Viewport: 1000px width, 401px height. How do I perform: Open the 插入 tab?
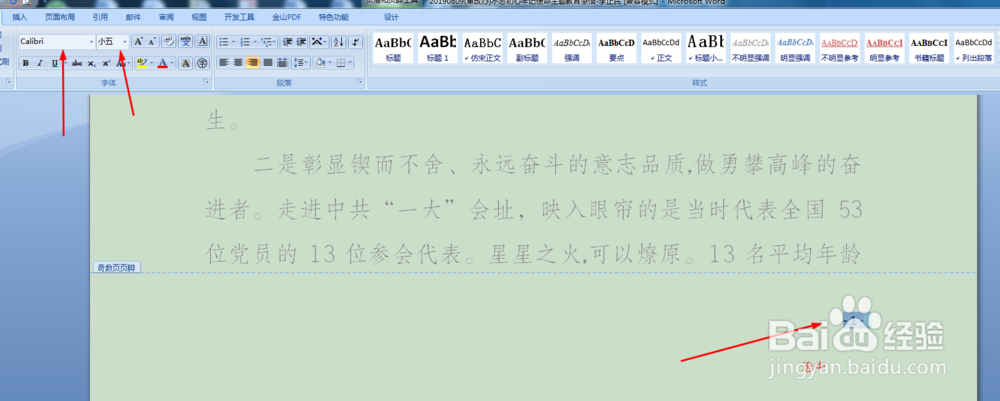[x=20, y=17]
